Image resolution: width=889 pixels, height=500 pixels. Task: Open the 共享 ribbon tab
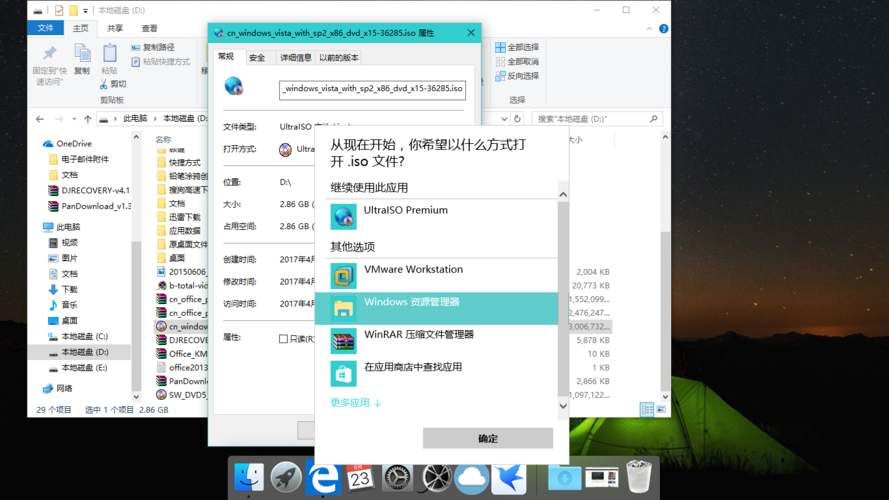115,28
